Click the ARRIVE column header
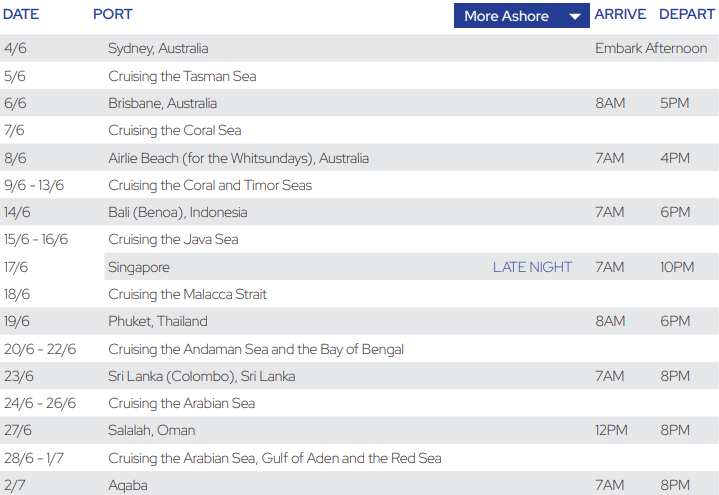The height and width of the screenshot is (495, 719). click(x=620, y=15)
